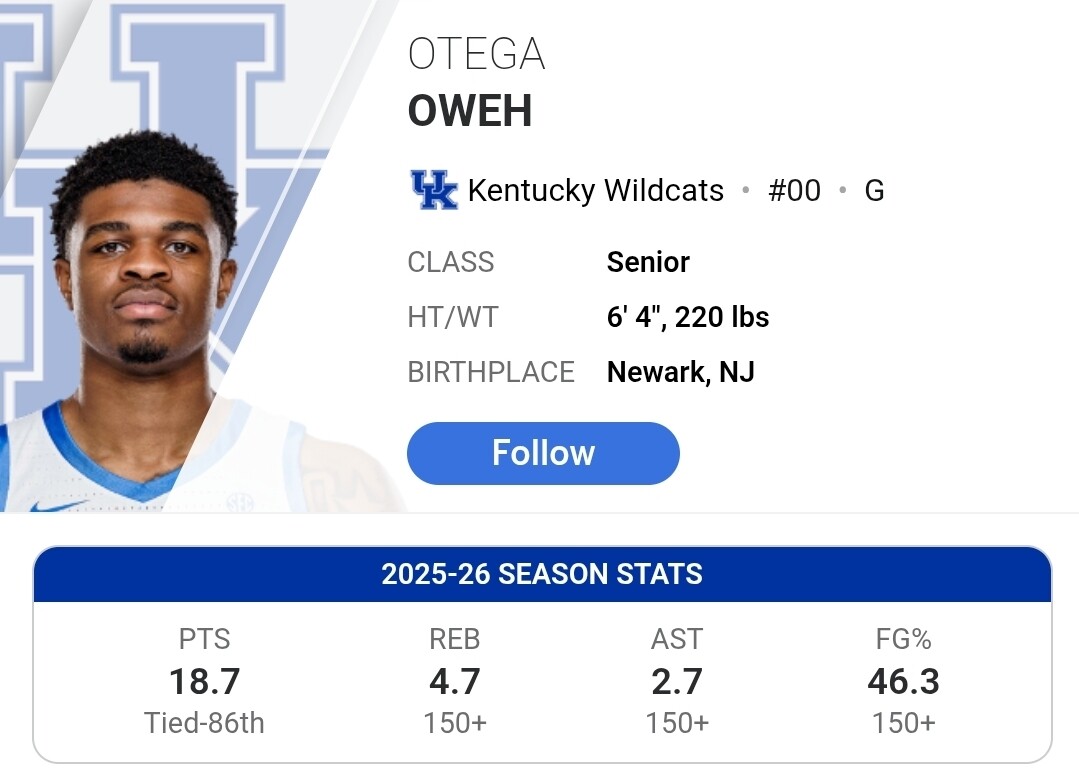Select the Tied-86th points ranking

click(204, 723)
